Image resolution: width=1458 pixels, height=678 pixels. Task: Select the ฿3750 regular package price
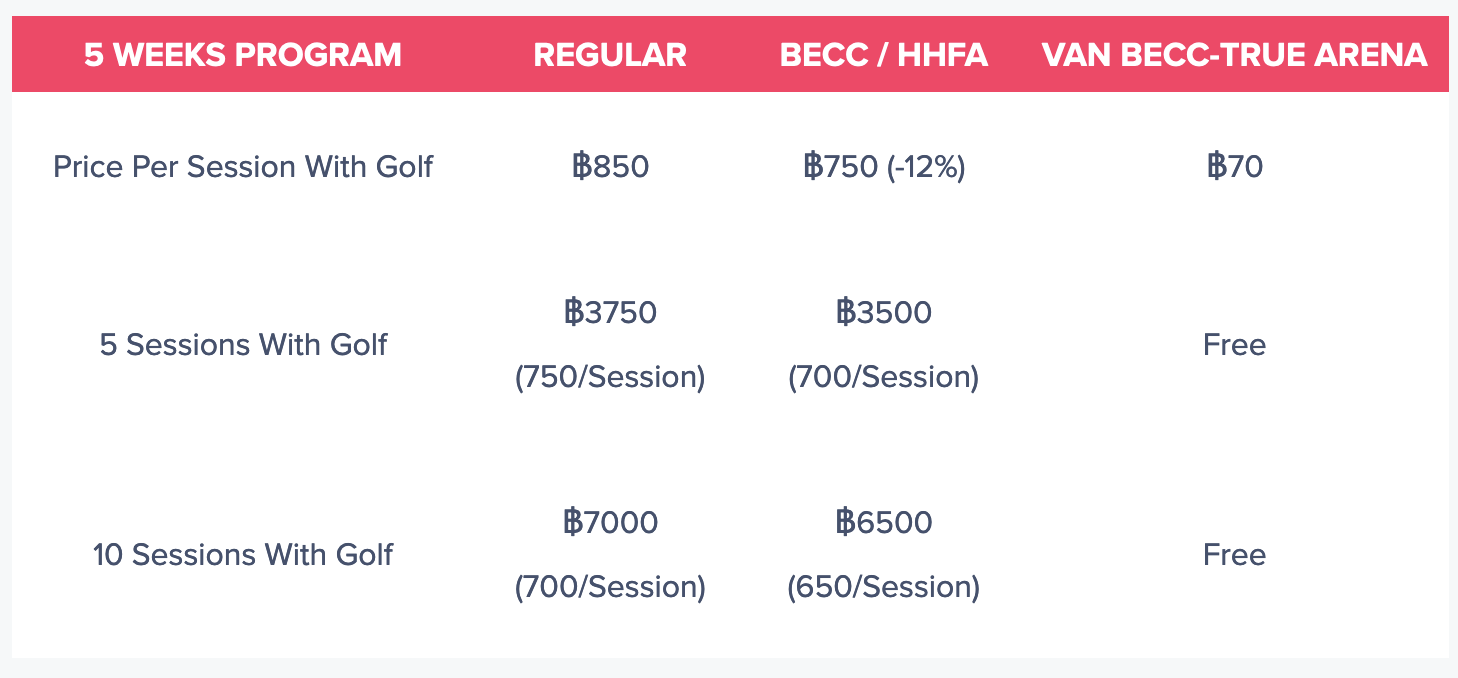pyautogui.click(x=610, y=313)
